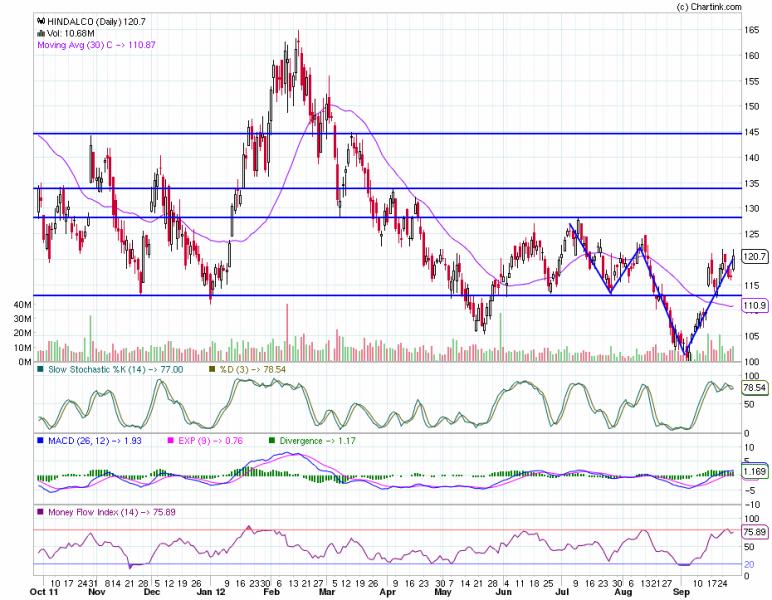
Task: Select the %D (3) -> 78.54 label
Action: pos(252,369)
